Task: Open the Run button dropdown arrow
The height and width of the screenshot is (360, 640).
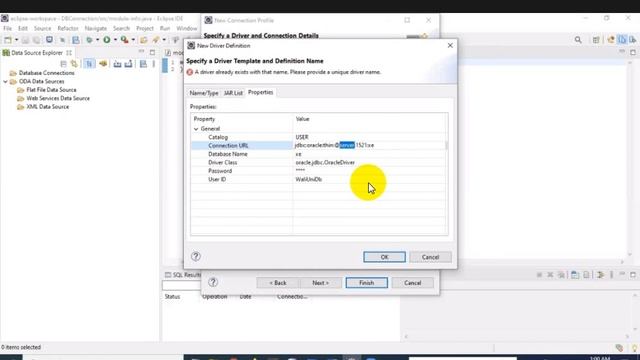Action: point(115,40)
